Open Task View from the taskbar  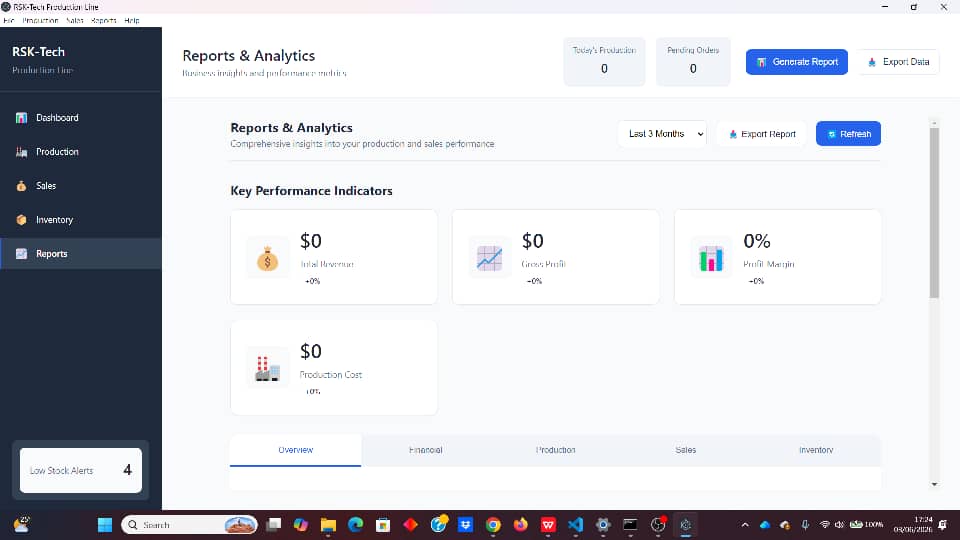274,525
